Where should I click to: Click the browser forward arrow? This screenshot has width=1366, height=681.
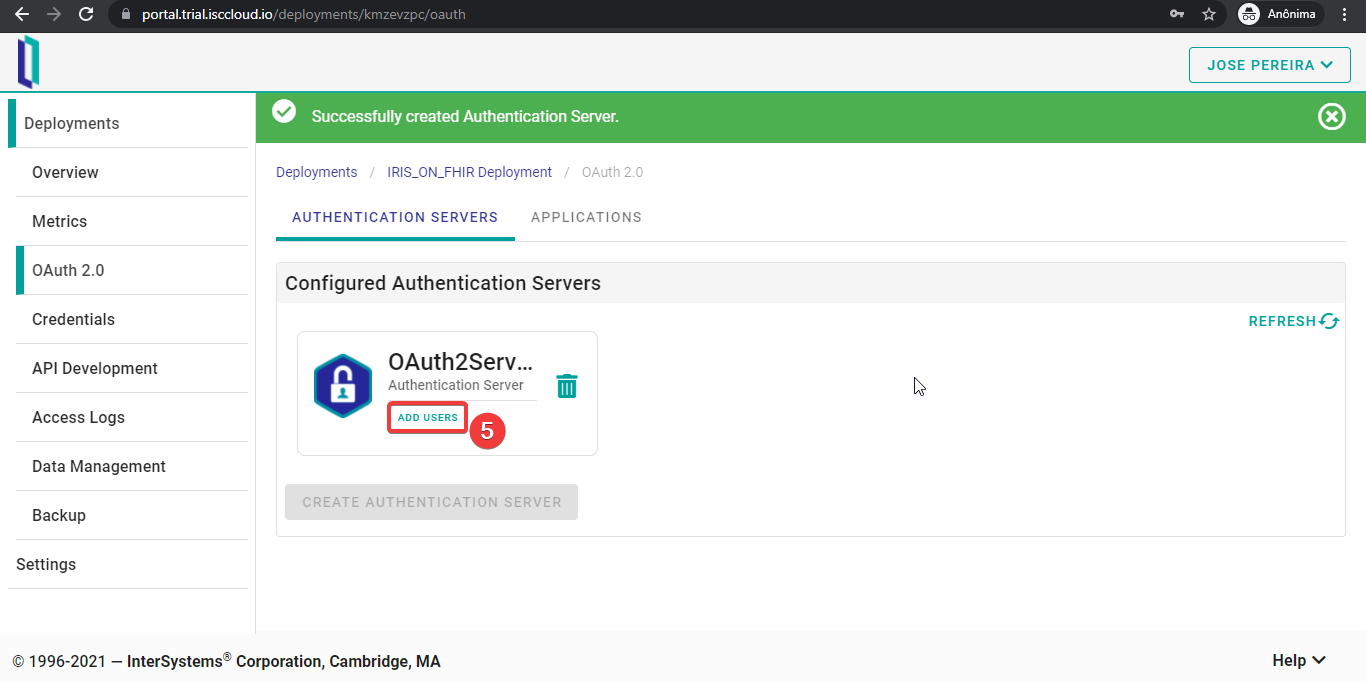tap(53, 14)
